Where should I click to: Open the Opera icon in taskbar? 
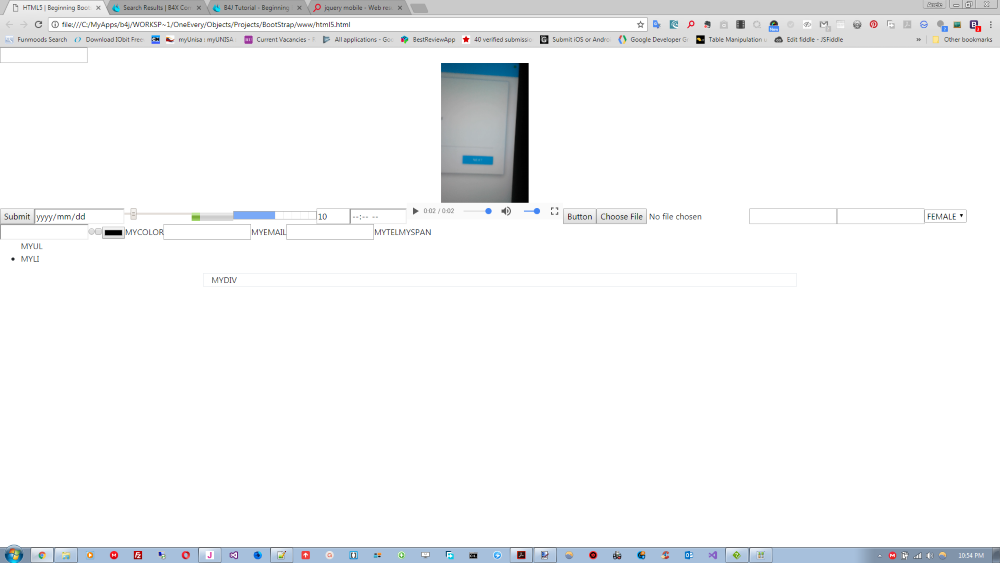[x=186, y=555]
